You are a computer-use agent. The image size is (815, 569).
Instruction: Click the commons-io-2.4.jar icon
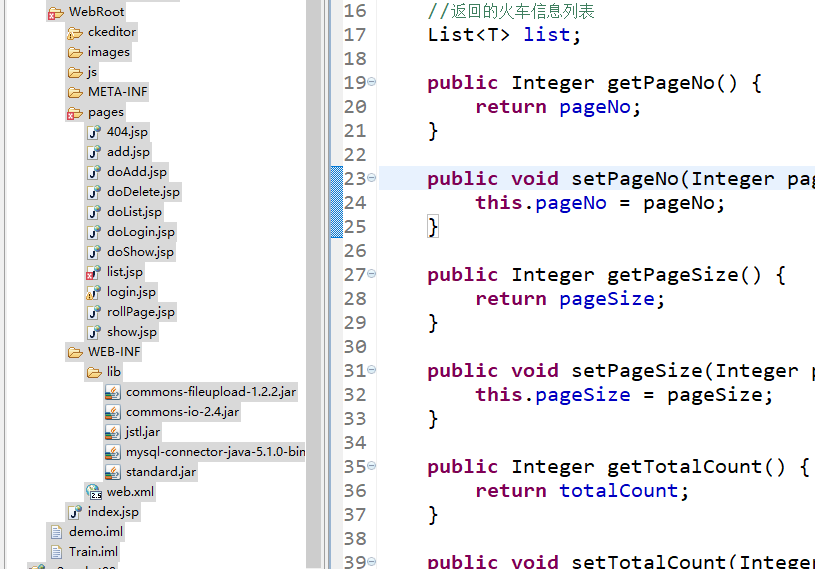tap(113, 413)
